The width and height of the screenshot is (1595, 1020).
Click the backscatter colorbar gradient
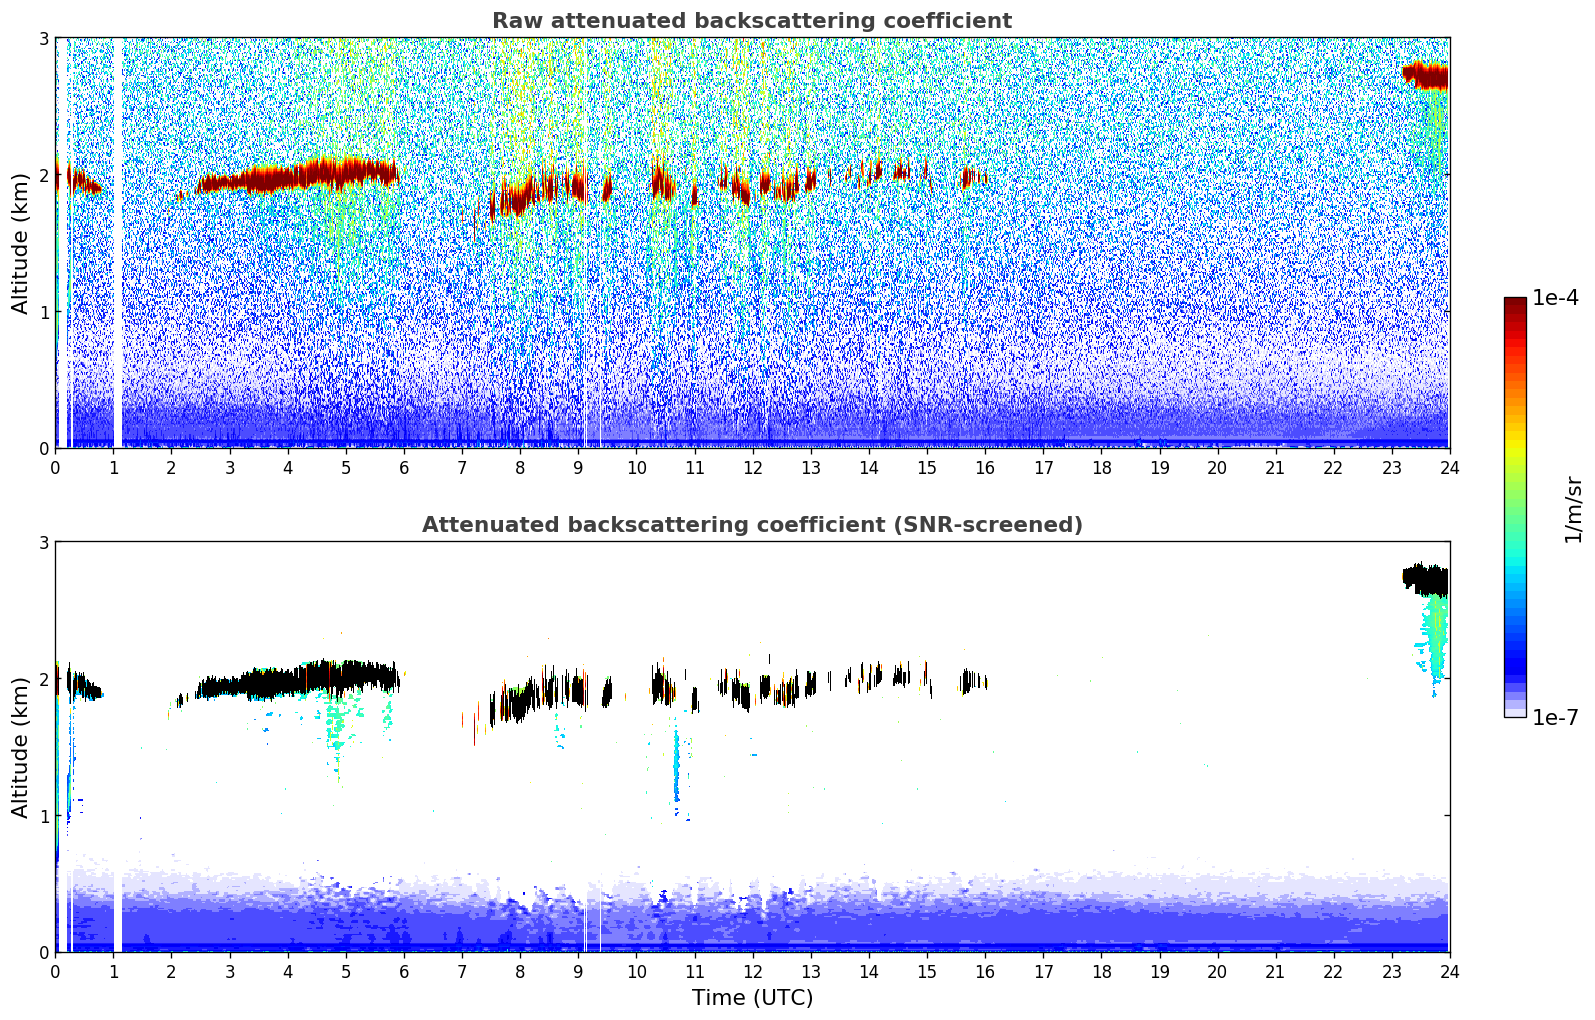[x=1515, y=507]
